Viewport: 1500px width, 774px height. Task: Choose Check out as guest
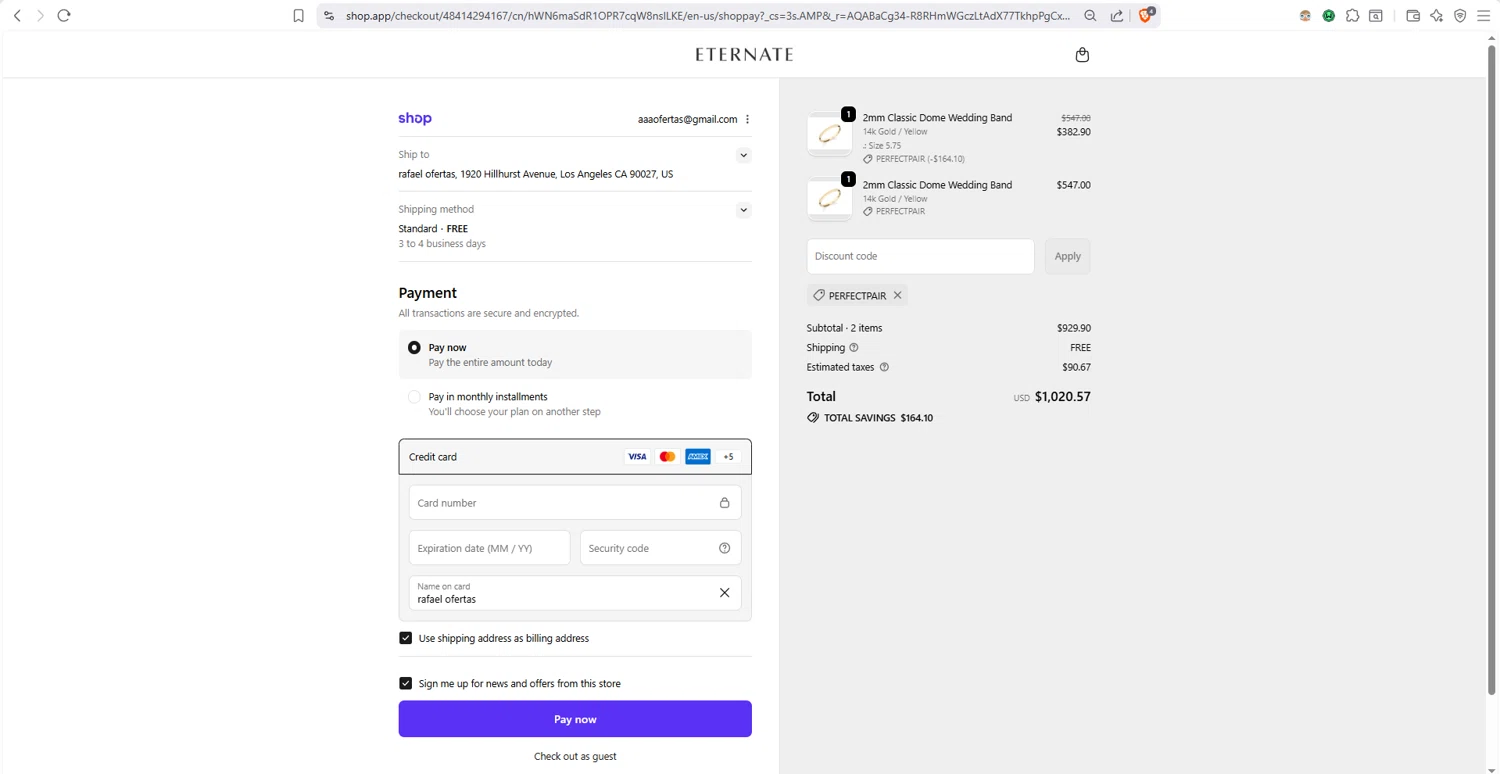pyautogui.click(x=575, y=757)
